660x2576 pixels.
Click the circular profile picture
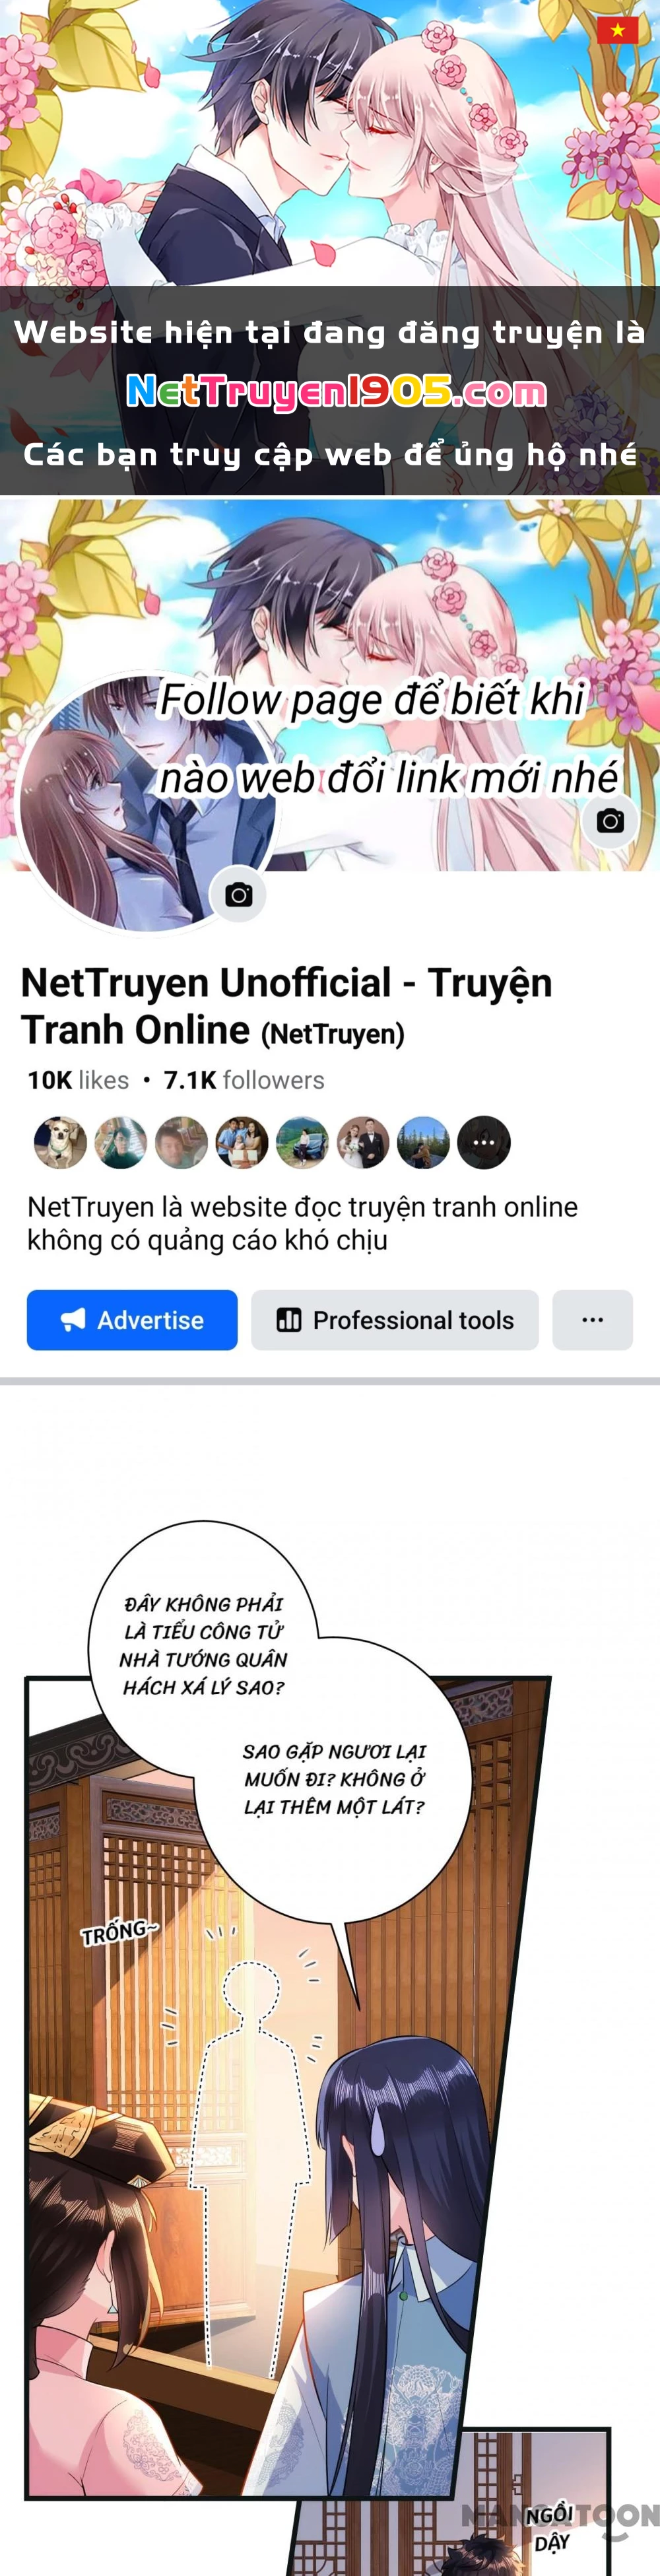(x=148, y=803)
